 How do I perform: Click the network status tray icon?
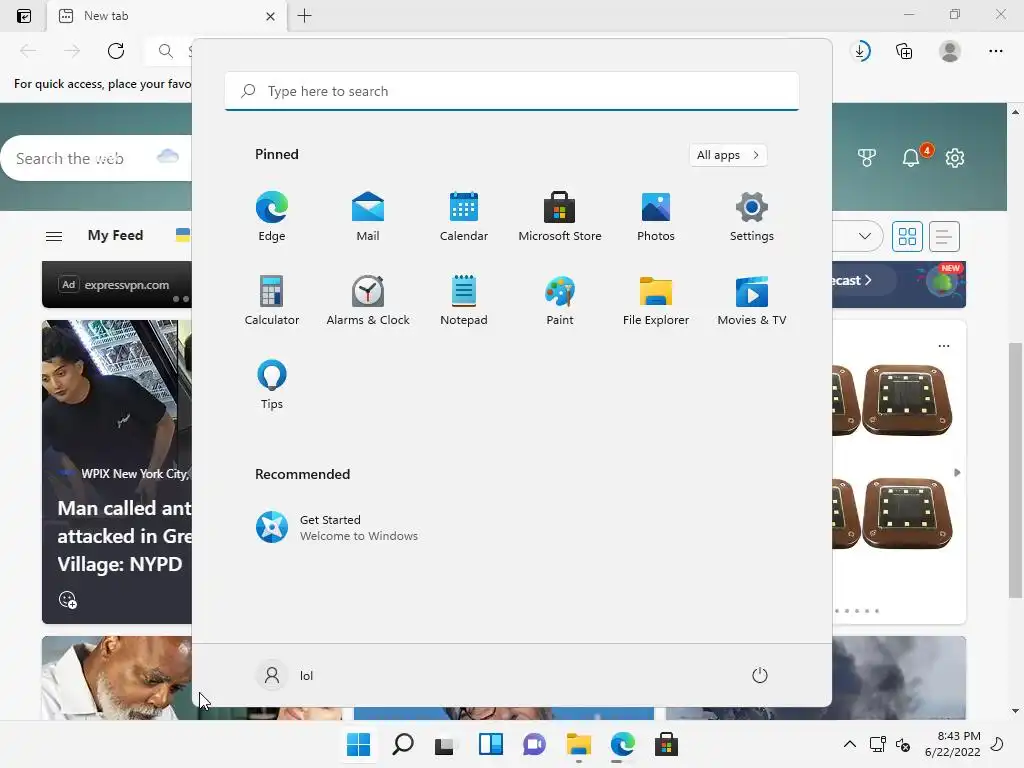click(x=877, y=744)
